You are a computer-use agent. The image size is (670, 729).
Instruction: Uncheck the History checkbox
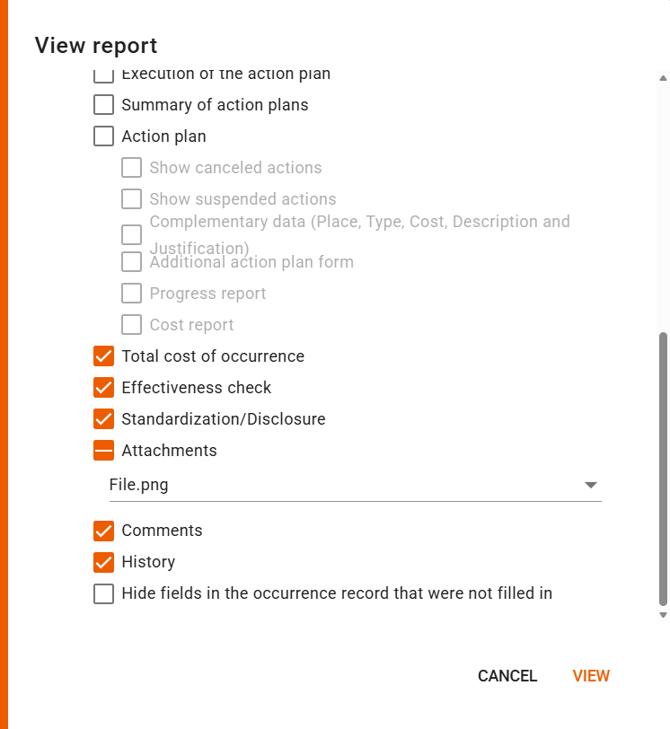point(104,562)
